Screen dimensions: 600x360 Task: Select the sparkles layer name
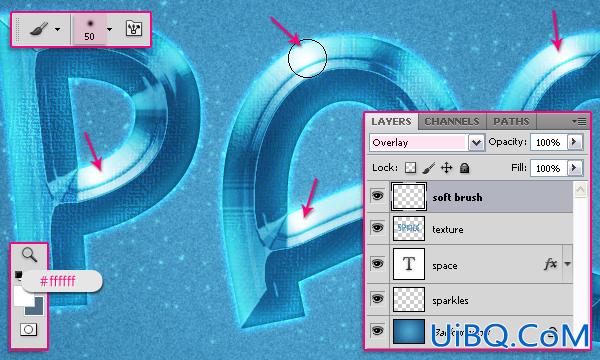[450, 301]
